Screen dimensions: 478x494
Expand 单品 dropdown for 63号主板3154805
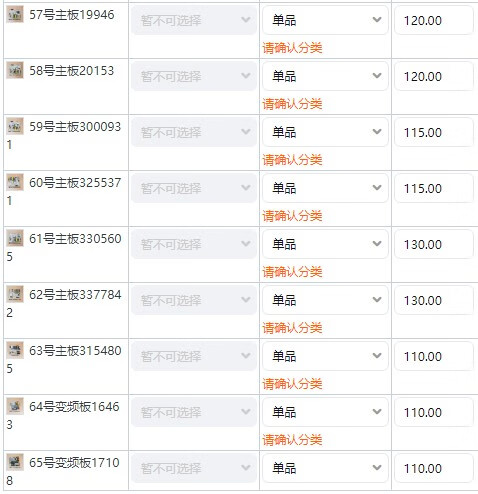coord(325,356)
